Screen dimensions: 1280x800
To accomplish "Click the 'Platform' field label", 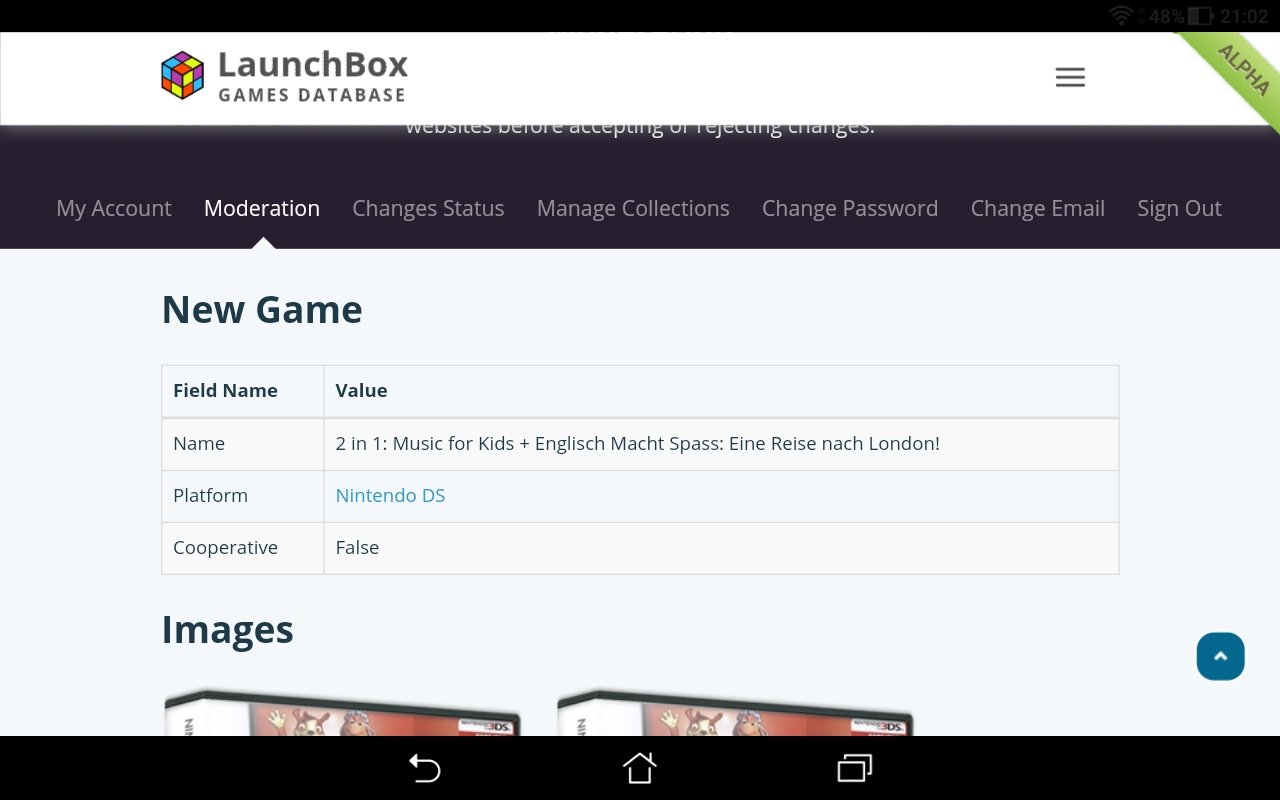I will 210,495.
